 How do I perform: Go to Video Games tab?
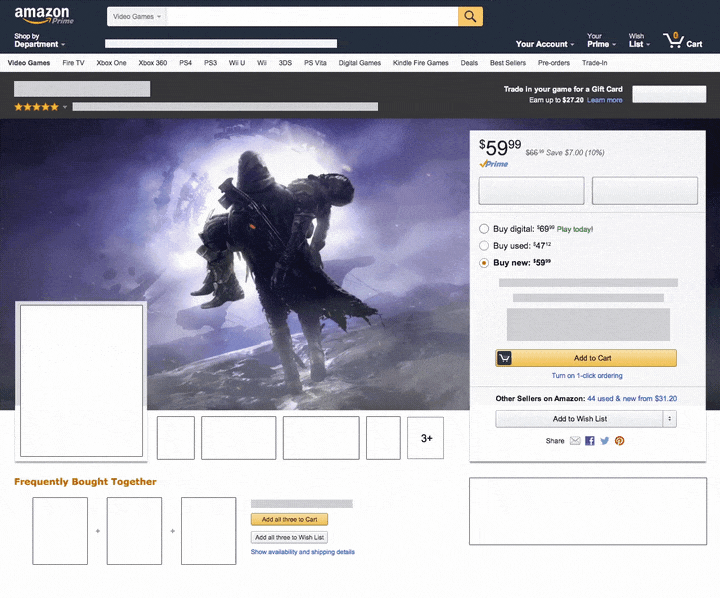(x=28, y=63)
